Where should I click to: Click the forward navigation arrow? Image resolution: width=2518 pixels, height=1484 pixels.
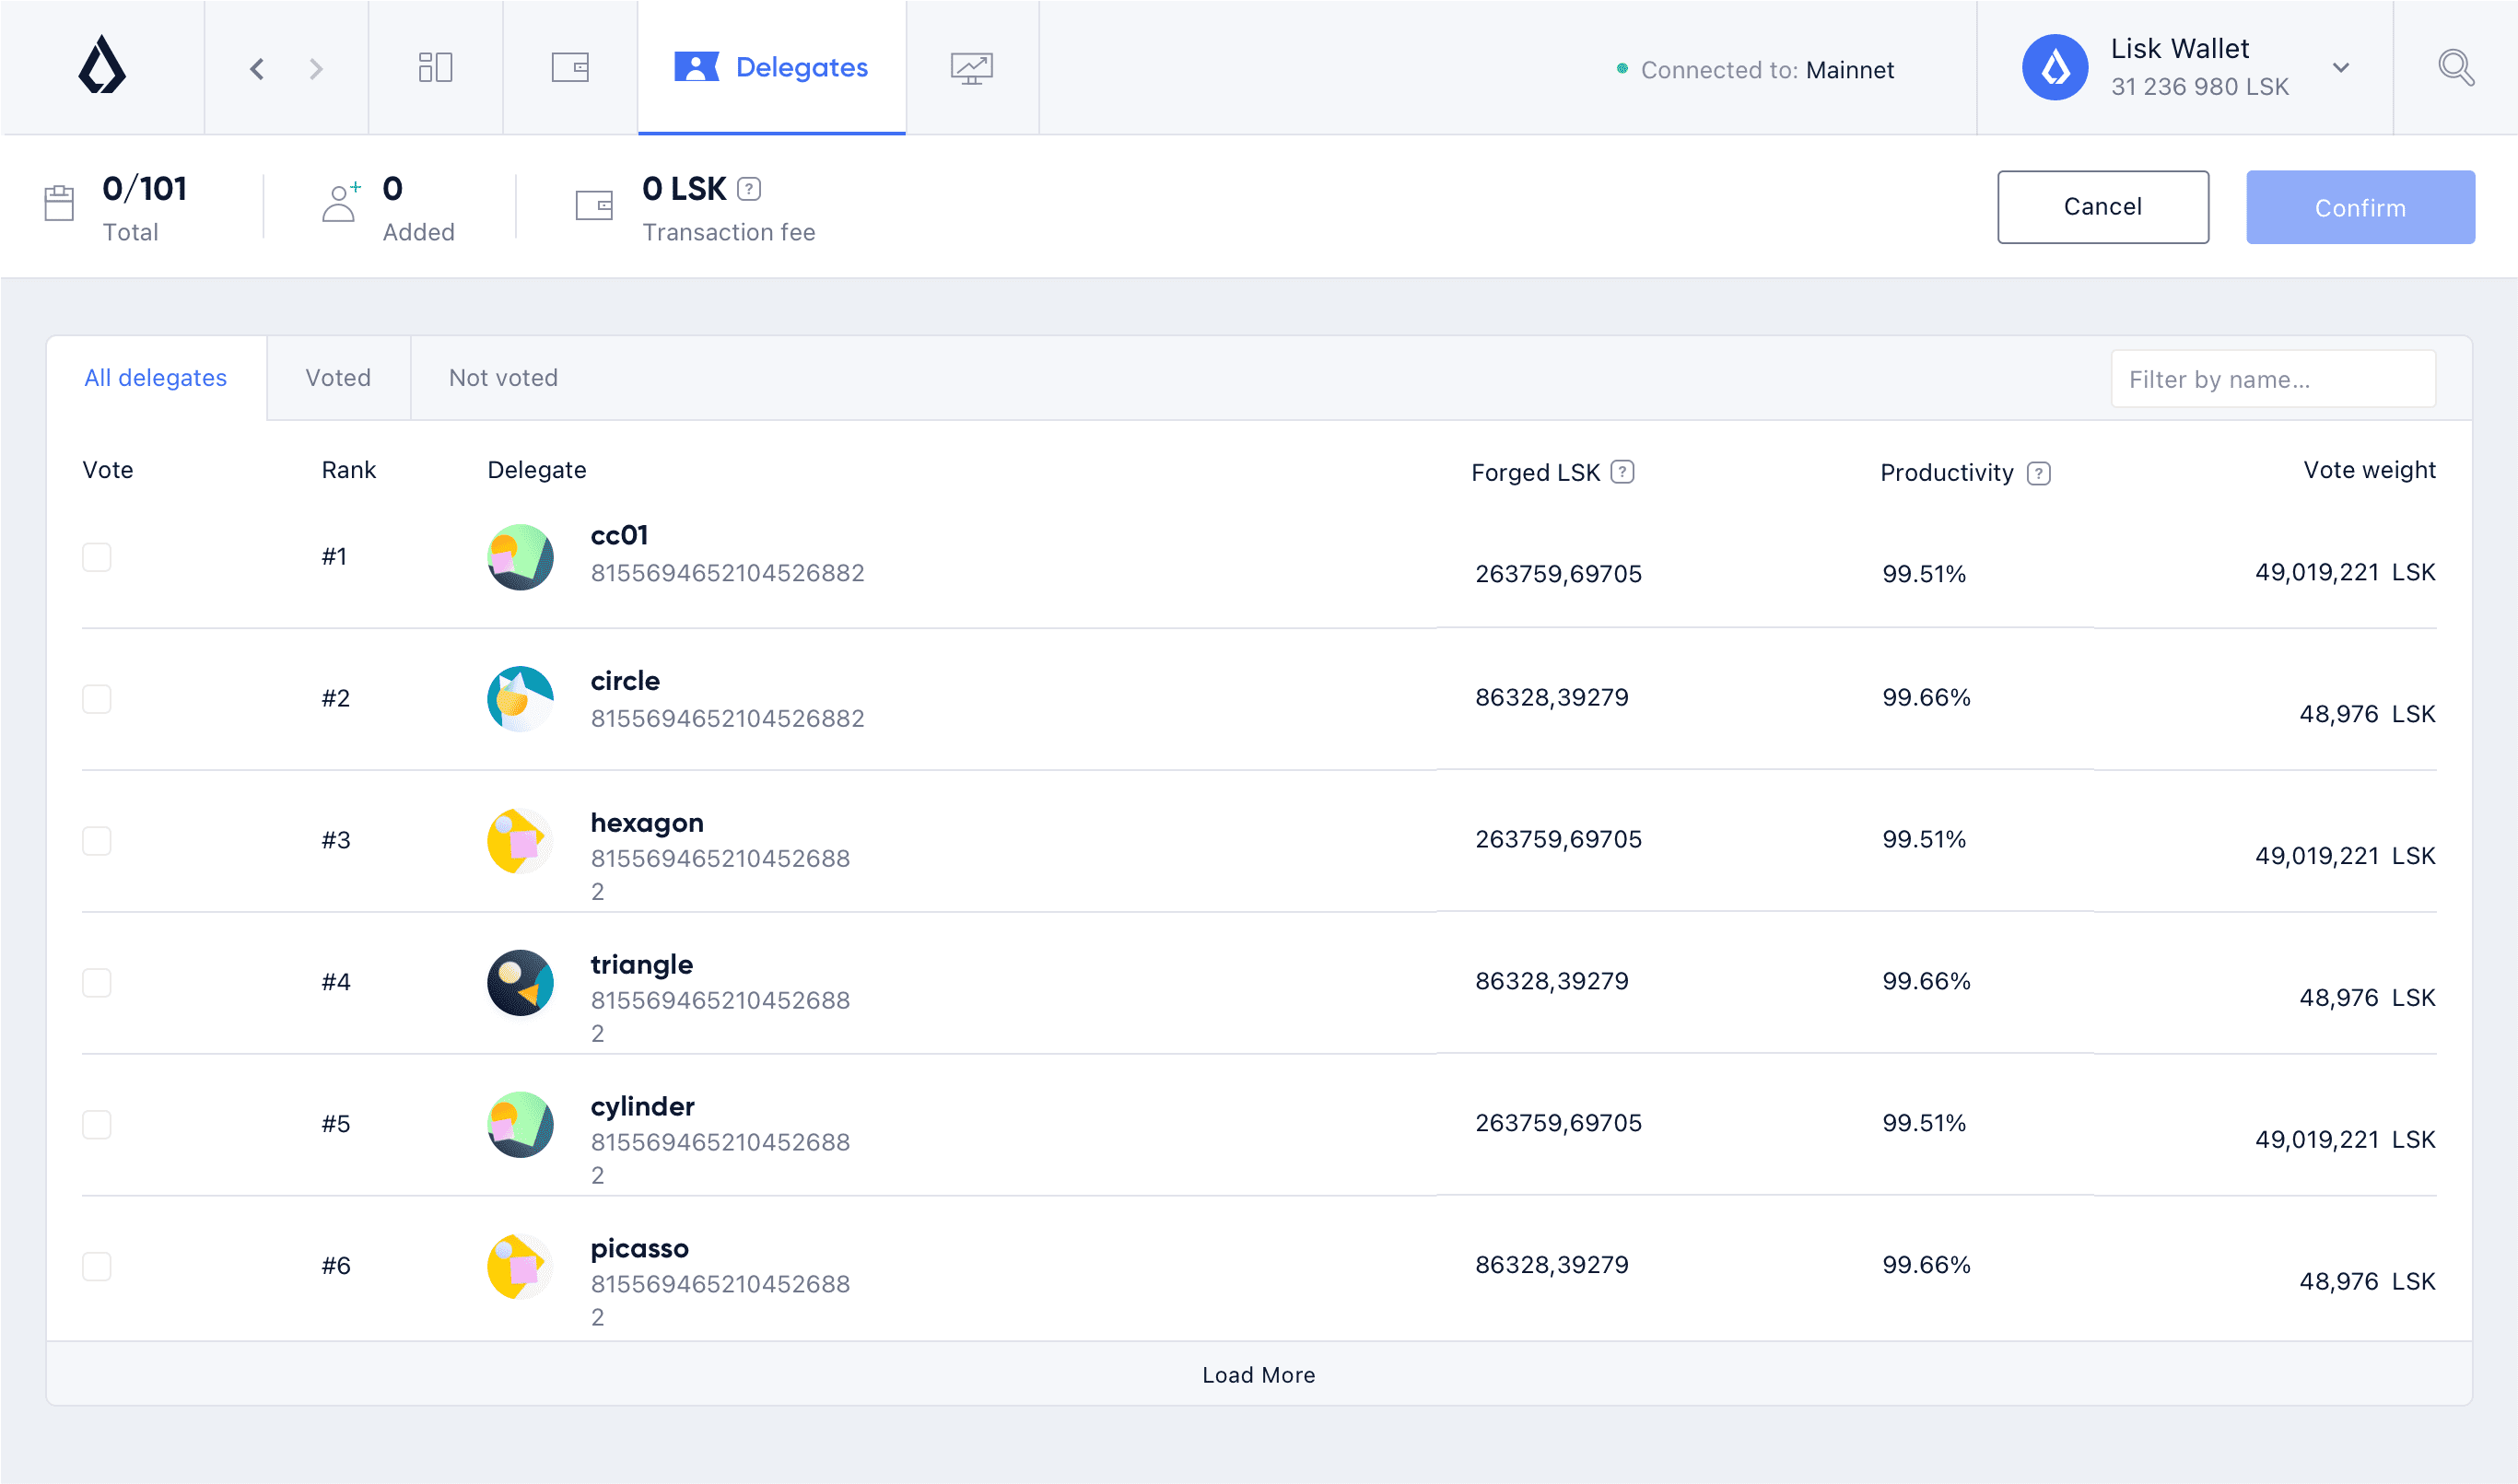click(x=316, y=67)
